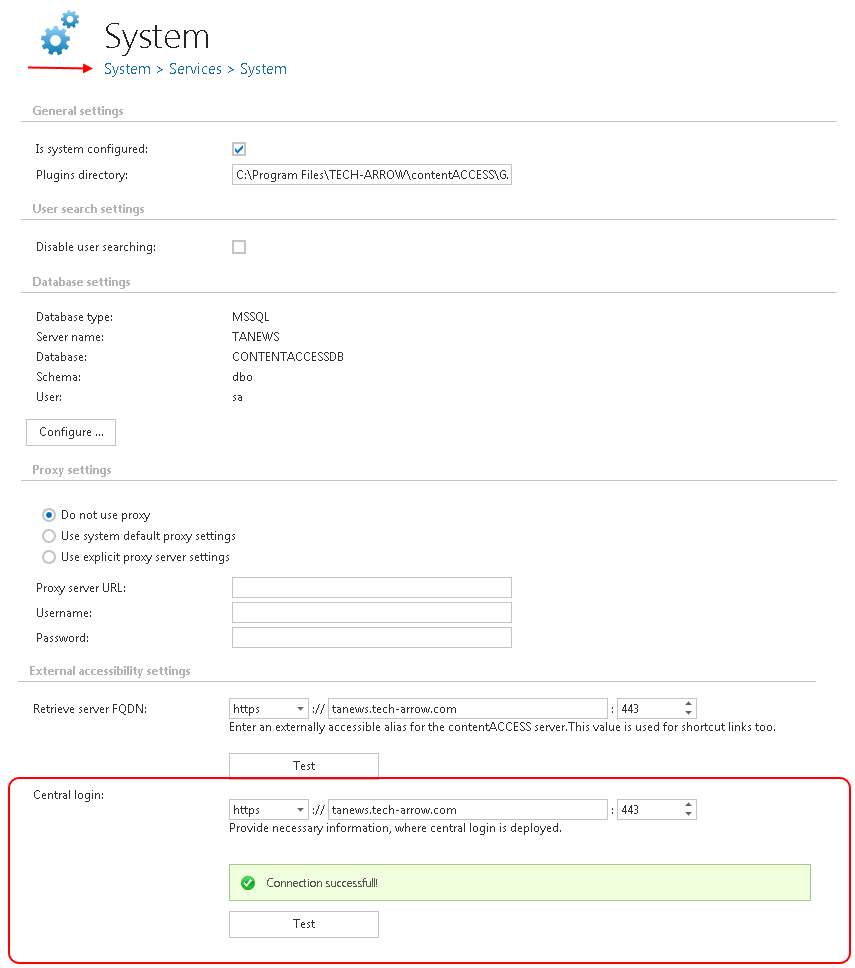Image resolution: width=855 pixels, height=968 pixels.
Task: Choose Use explicit proxy server settings
Action: [49, 557]
